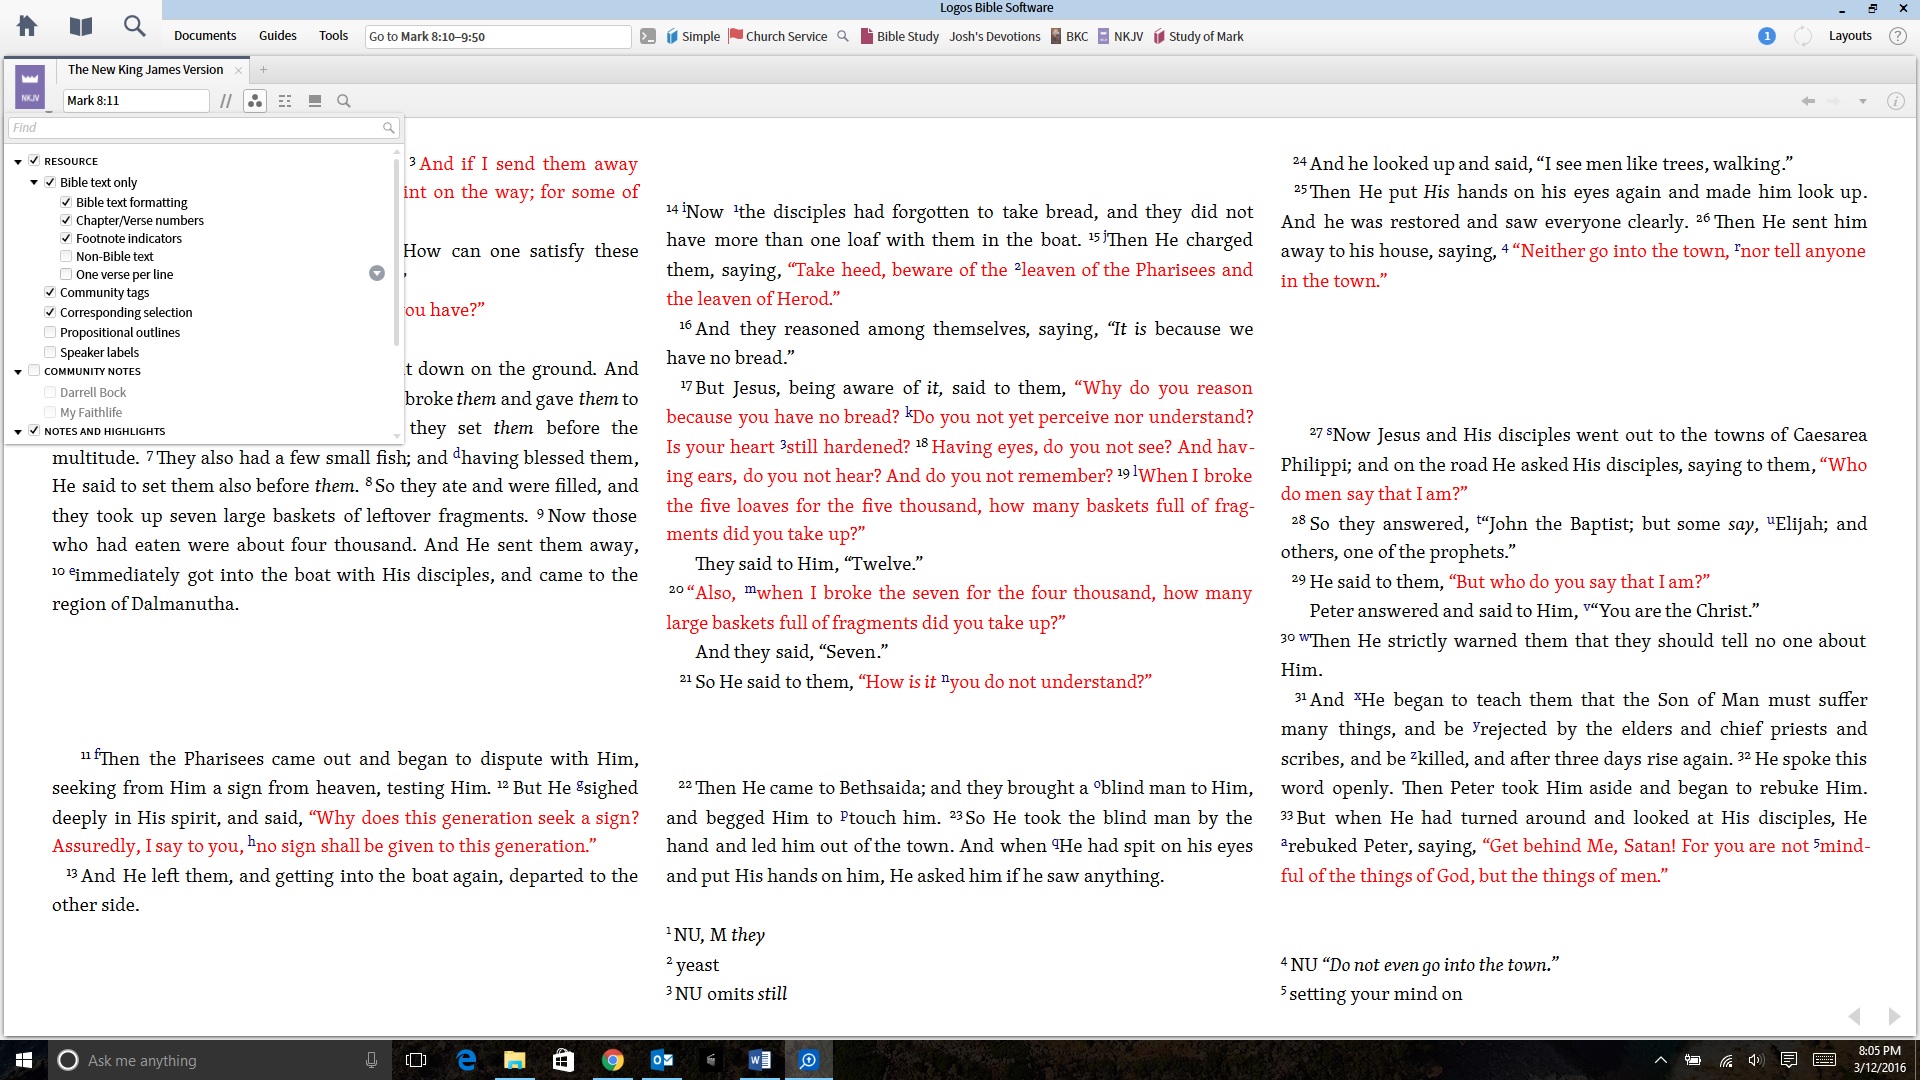
Task: Switch to The New King James Version tab
Action: pyautogui.click(x=145, y=70)
